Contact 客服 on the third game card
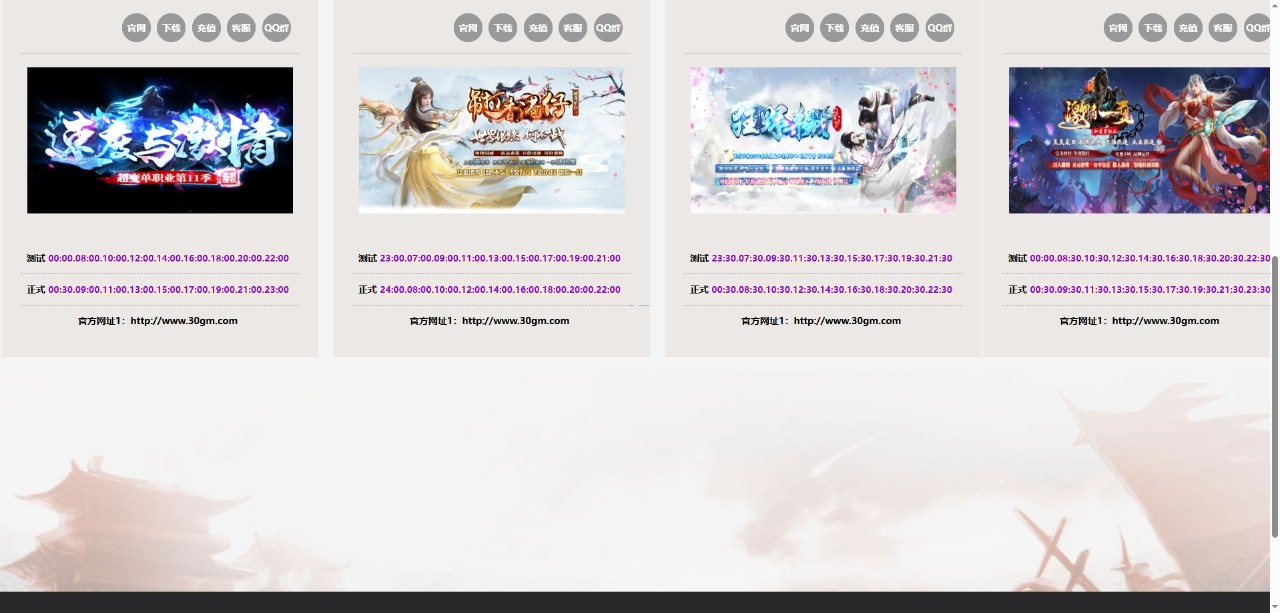The width and height of the screenshot is (1280, 613). [x=904, y=28]
